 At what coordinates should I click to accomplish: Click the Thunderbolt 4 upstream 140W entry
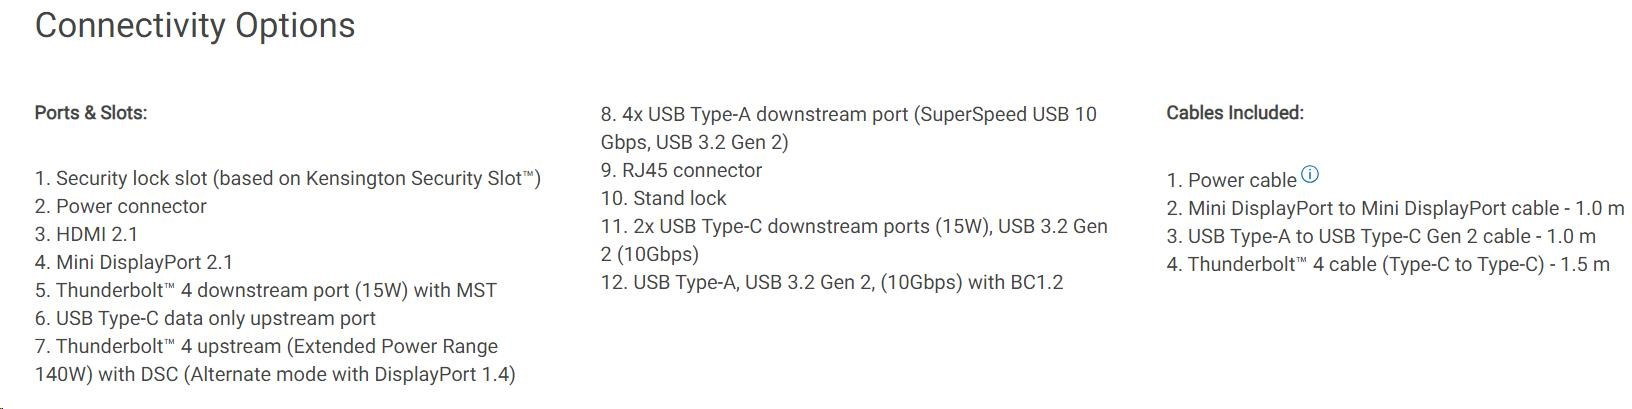(x=267, y=347)
